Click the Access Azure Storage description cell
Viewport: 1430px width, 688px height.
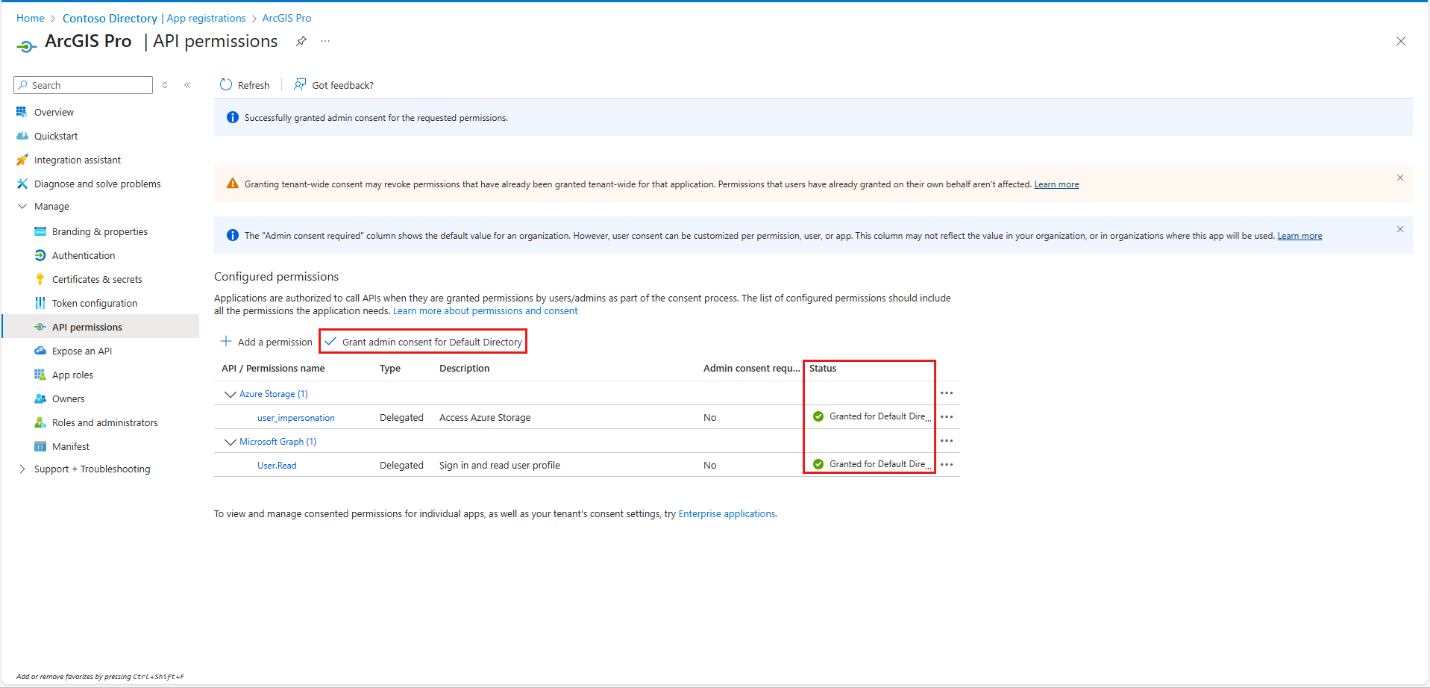coord(485,418)
